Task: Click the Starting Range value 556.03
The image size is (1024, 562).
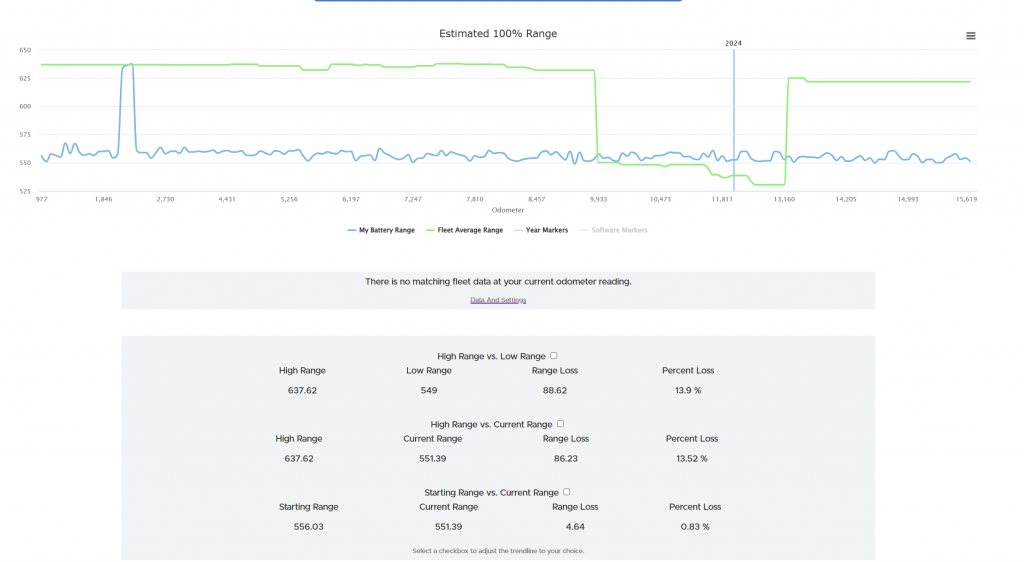Action: point(308,526)
